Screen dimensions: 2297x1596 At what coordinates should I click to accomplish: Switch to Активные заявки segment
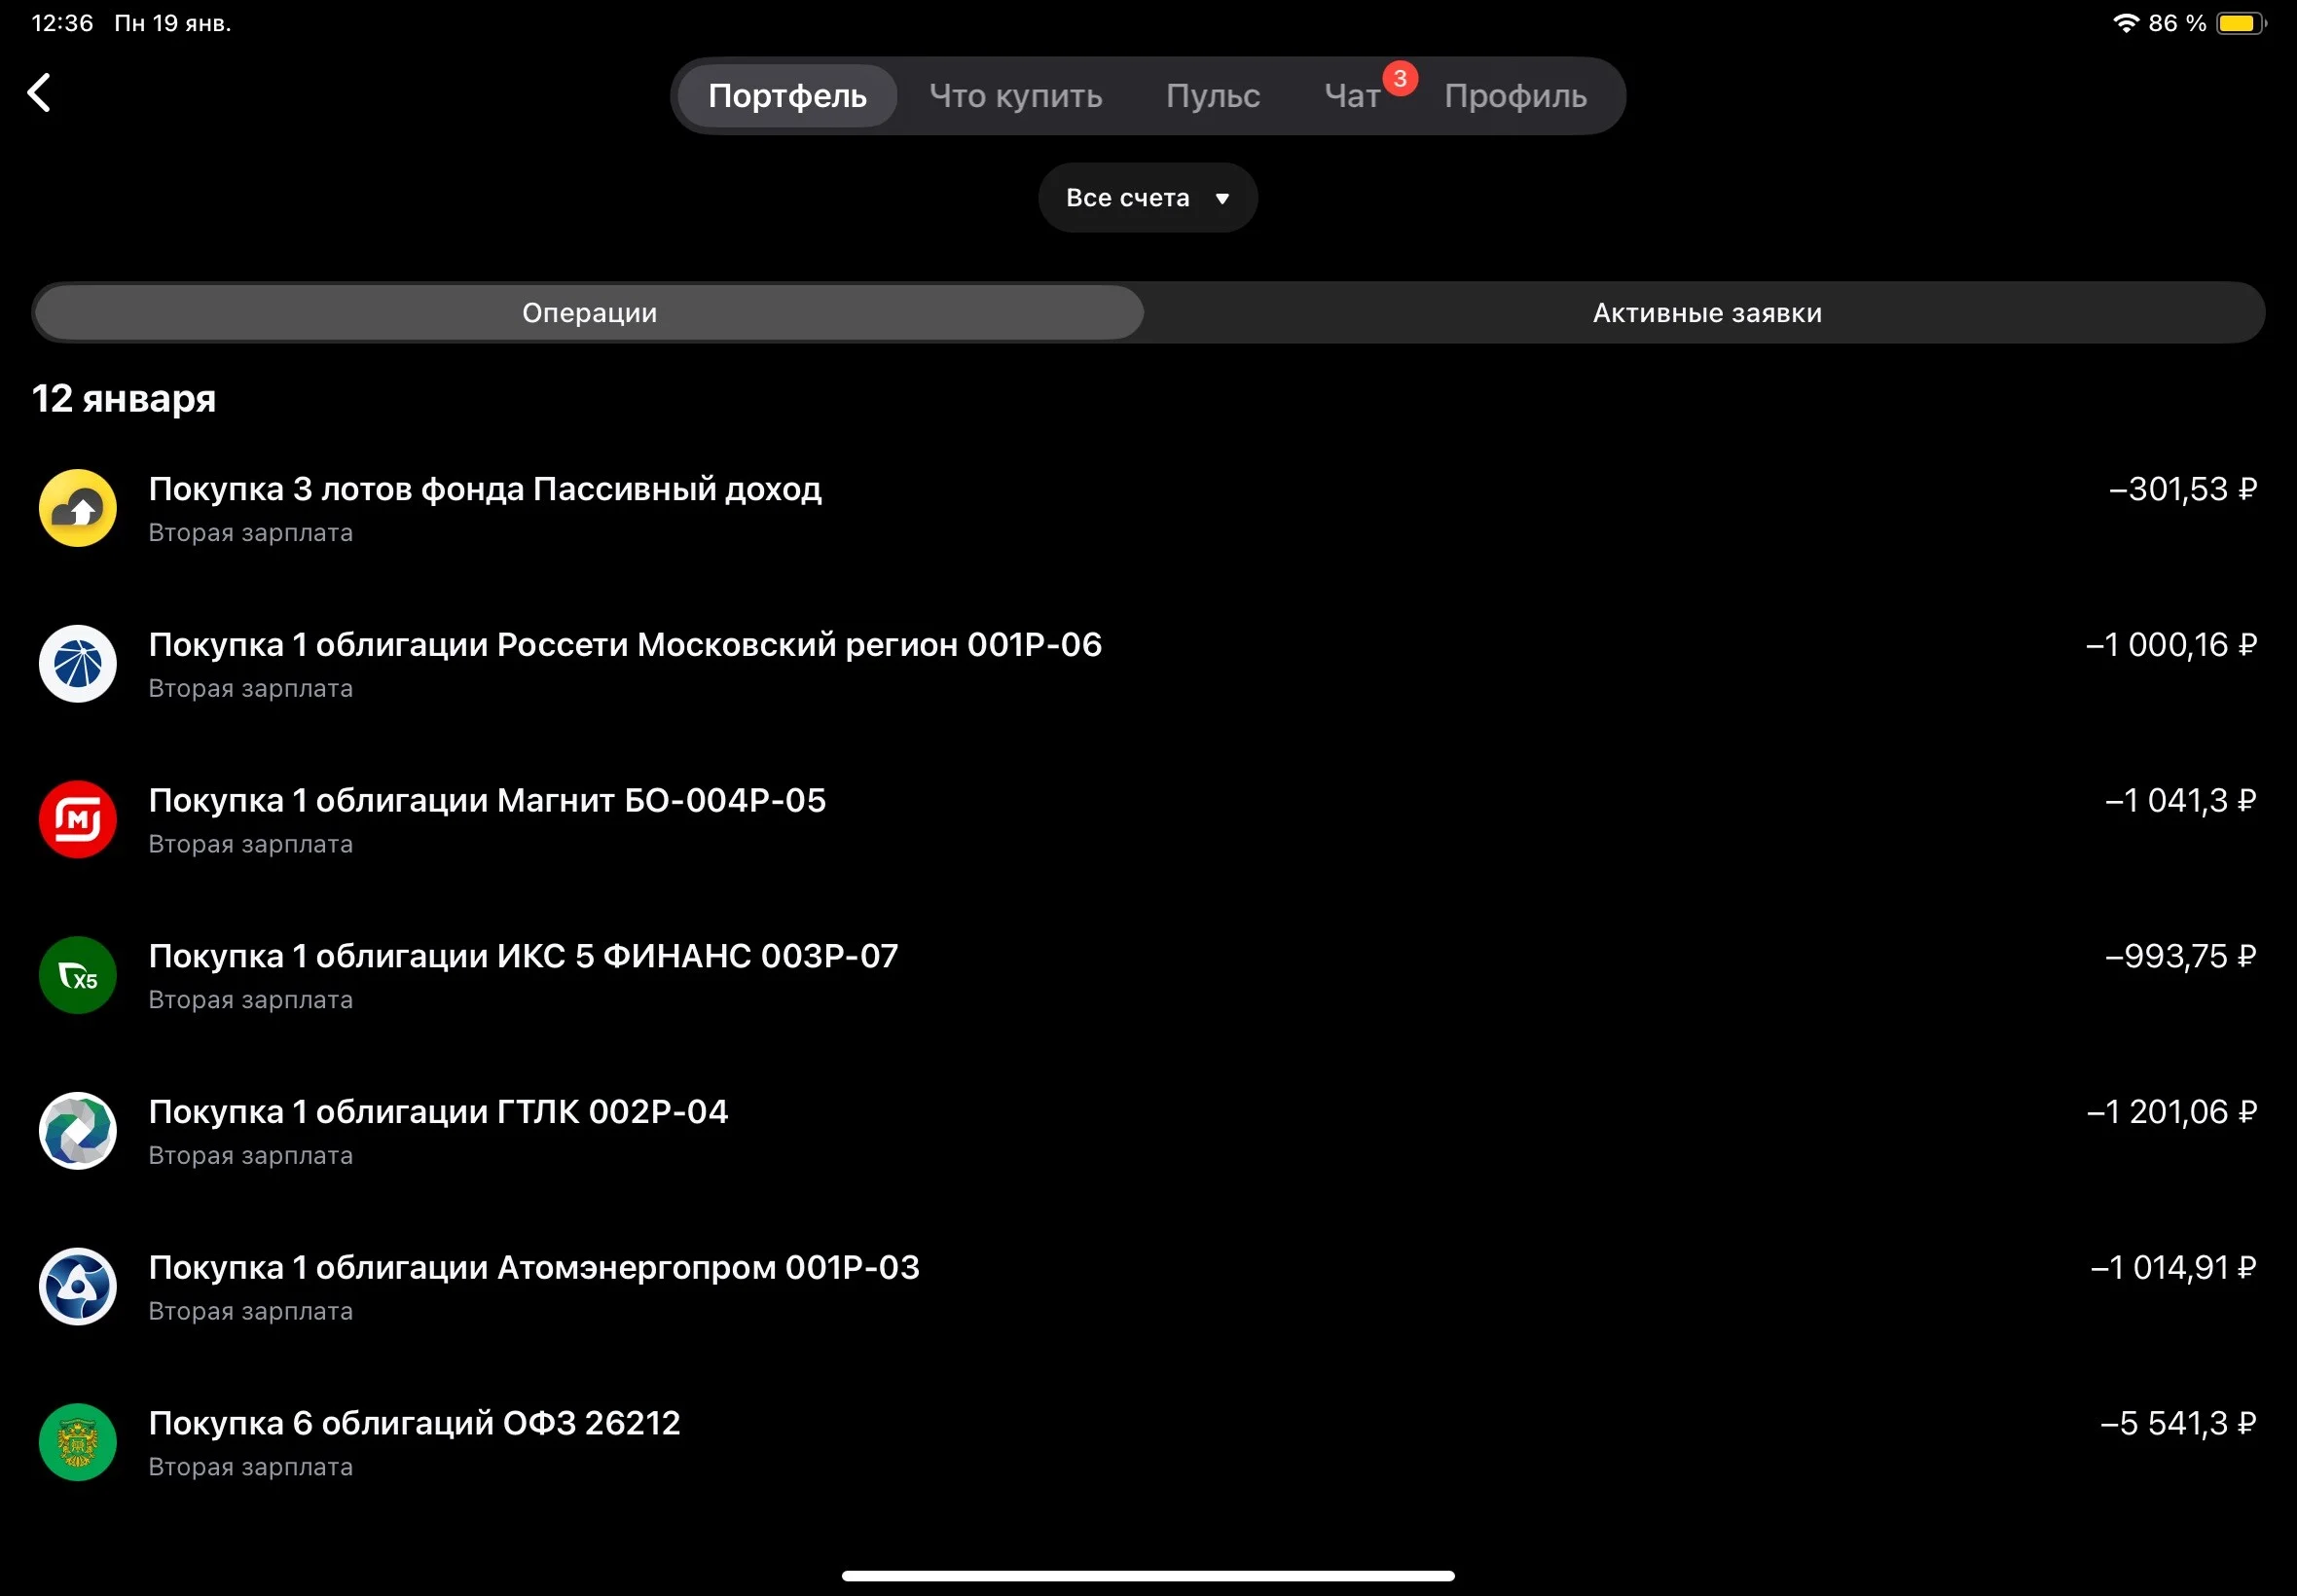pyautogui.click(x=1706, y=313)
